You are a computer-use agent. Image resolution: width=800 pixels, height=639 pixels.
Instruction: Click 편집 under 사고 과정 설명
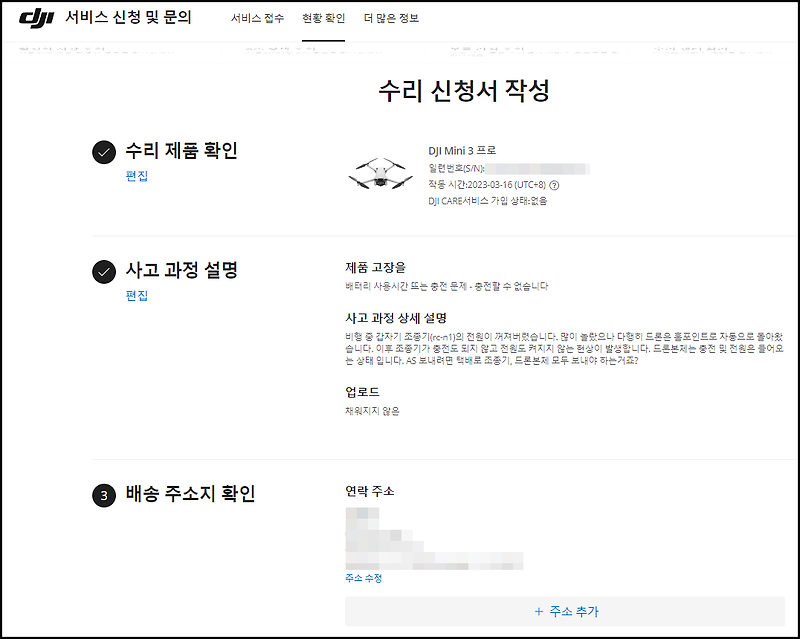click(x=137, y=296)
